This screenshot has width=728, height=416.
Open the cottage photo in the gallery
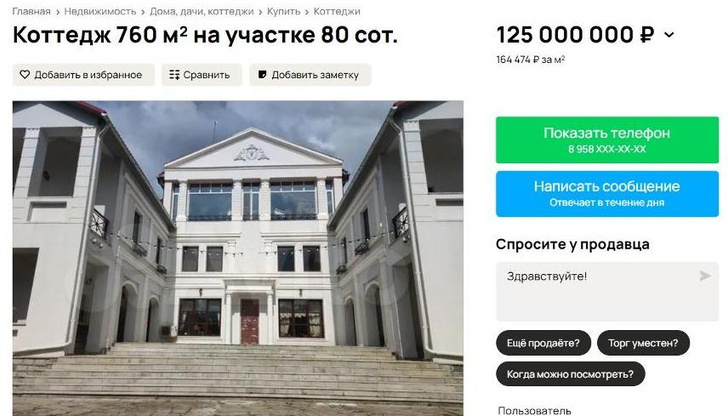point(238,258)
